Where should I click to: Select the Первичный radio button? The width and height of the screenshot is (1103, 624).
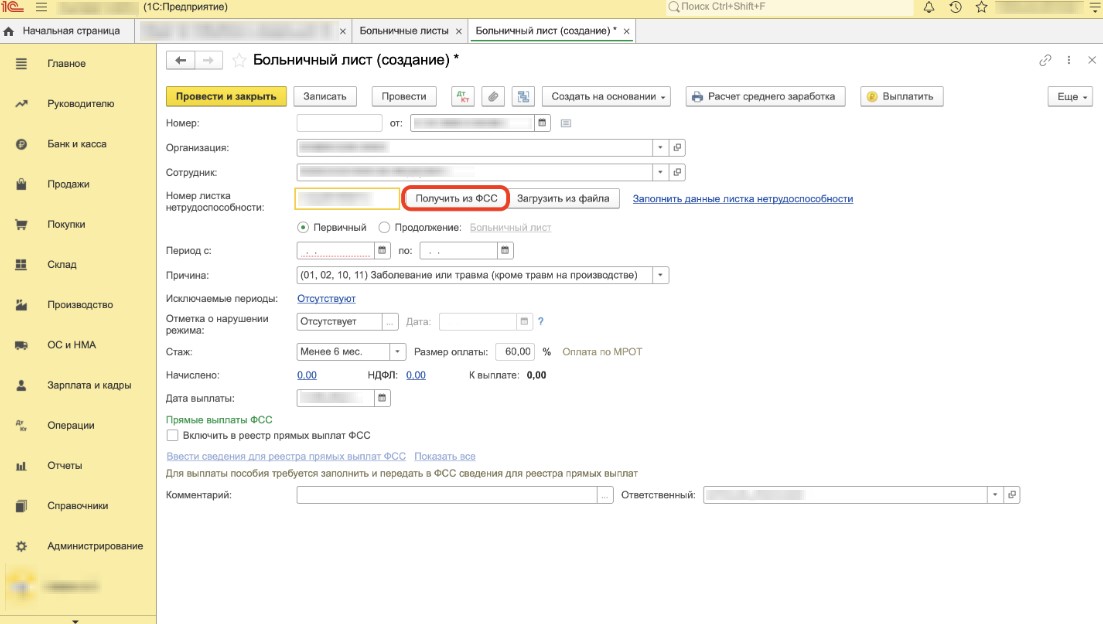(304, 227)
